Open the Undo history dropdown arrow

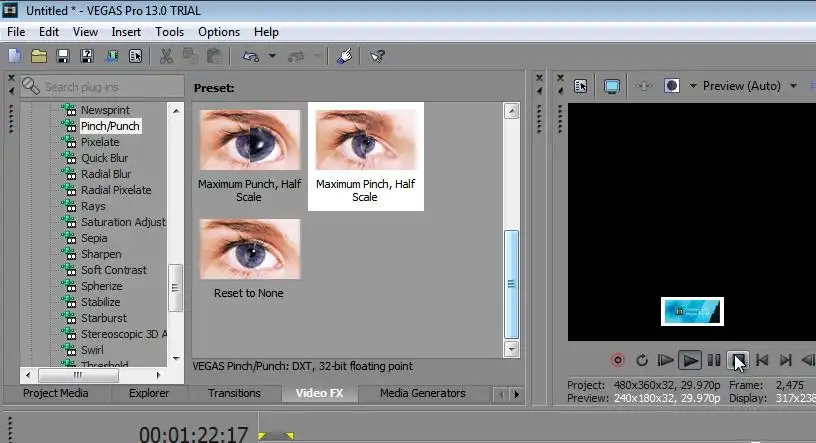coord(272,56)
